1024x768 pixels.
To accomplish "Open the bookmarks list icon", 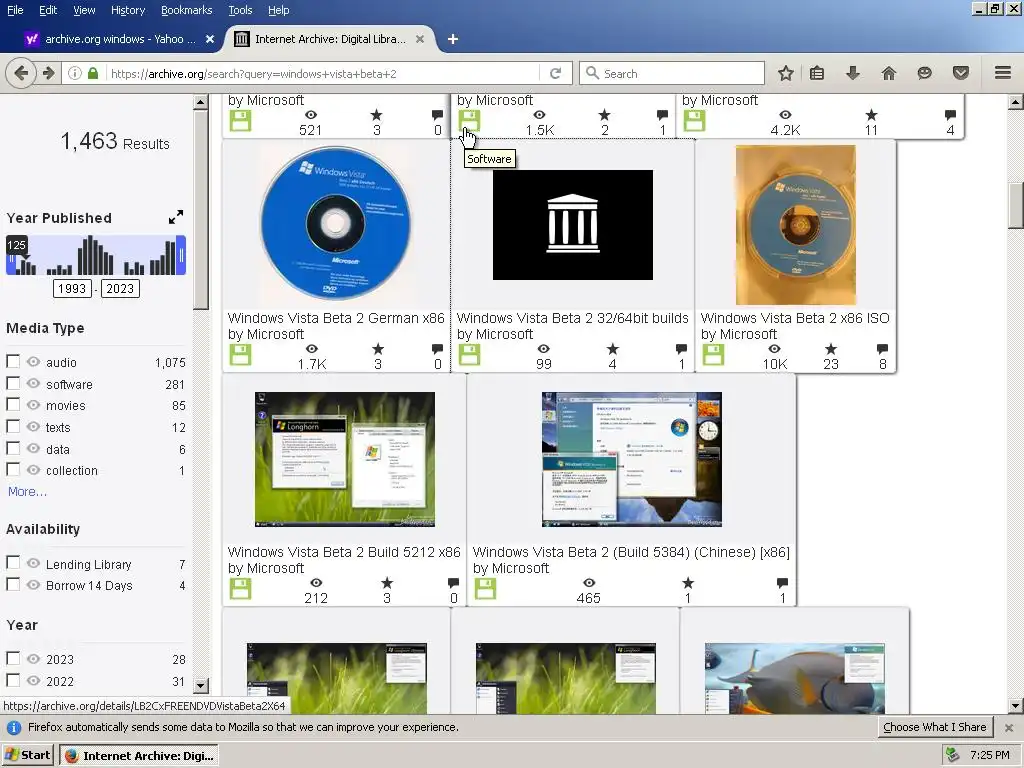I will coord(817,73).
